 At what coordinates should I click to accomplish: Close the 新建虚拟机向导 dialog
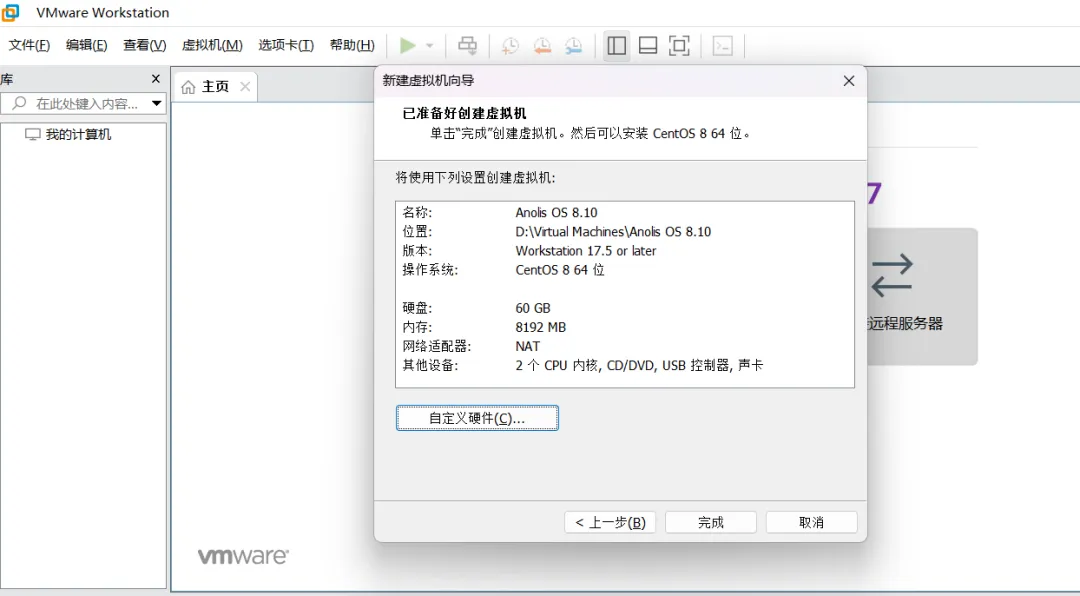(849, 81)
